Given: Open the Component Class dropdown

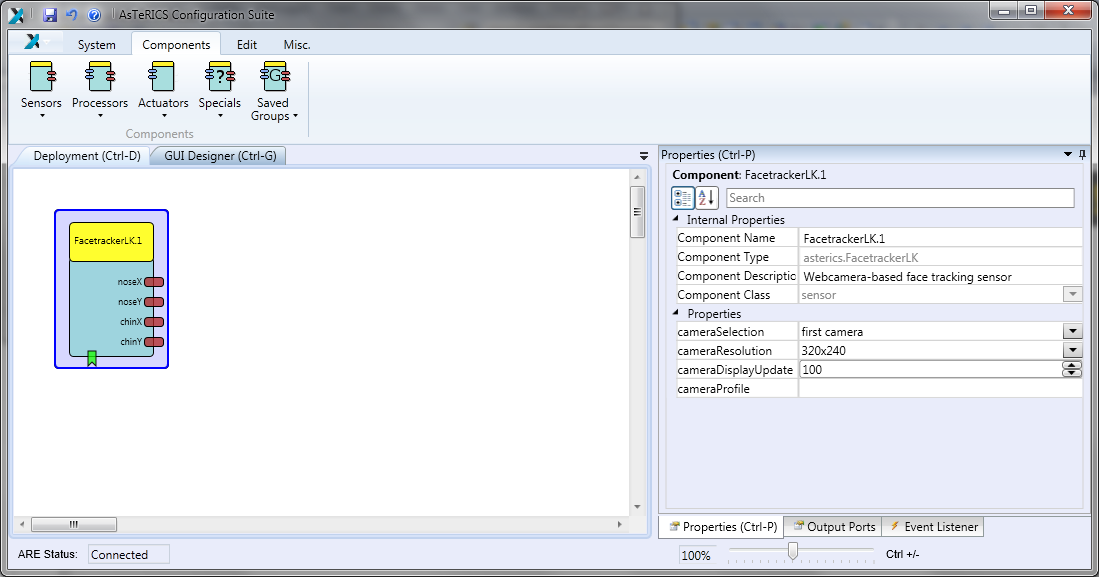Looking at the screenshot, I should (1072, 294).
